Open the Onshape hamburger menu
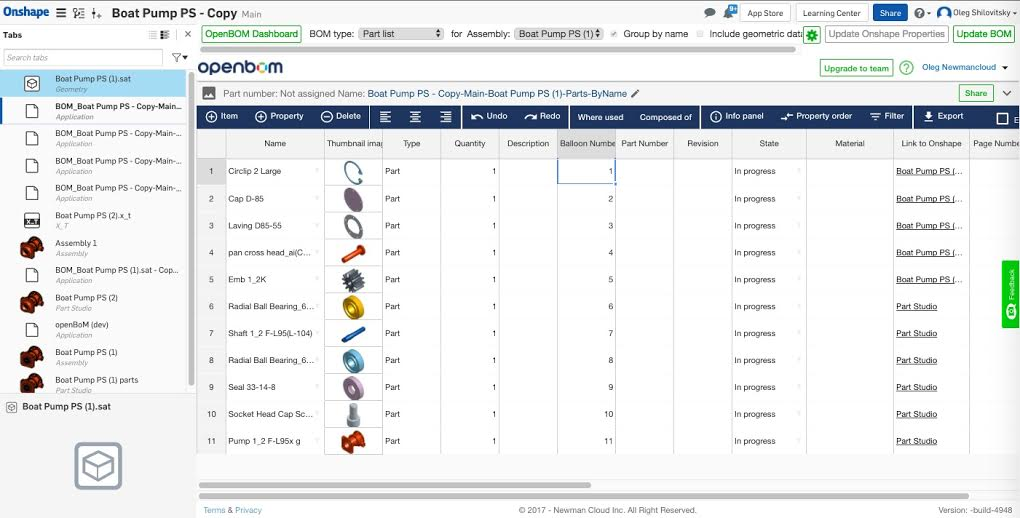Screen dimensions: 1020x518 coord(60,12)
